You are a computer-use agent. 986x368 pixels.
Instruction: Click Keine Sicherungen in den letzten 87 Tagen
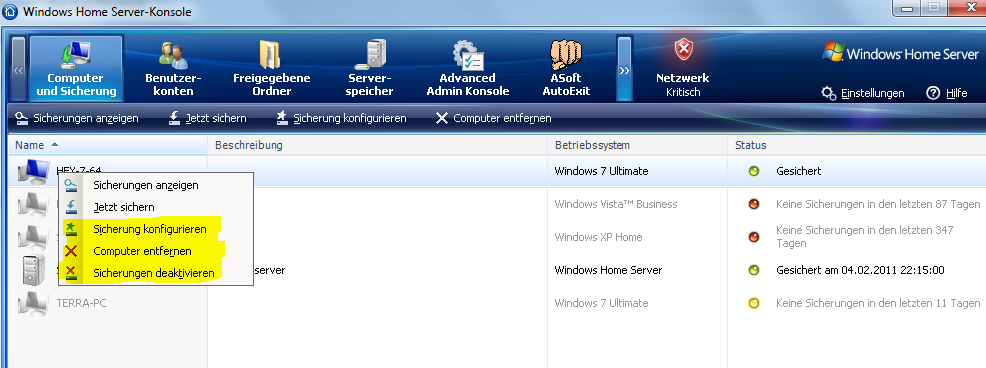878,204
